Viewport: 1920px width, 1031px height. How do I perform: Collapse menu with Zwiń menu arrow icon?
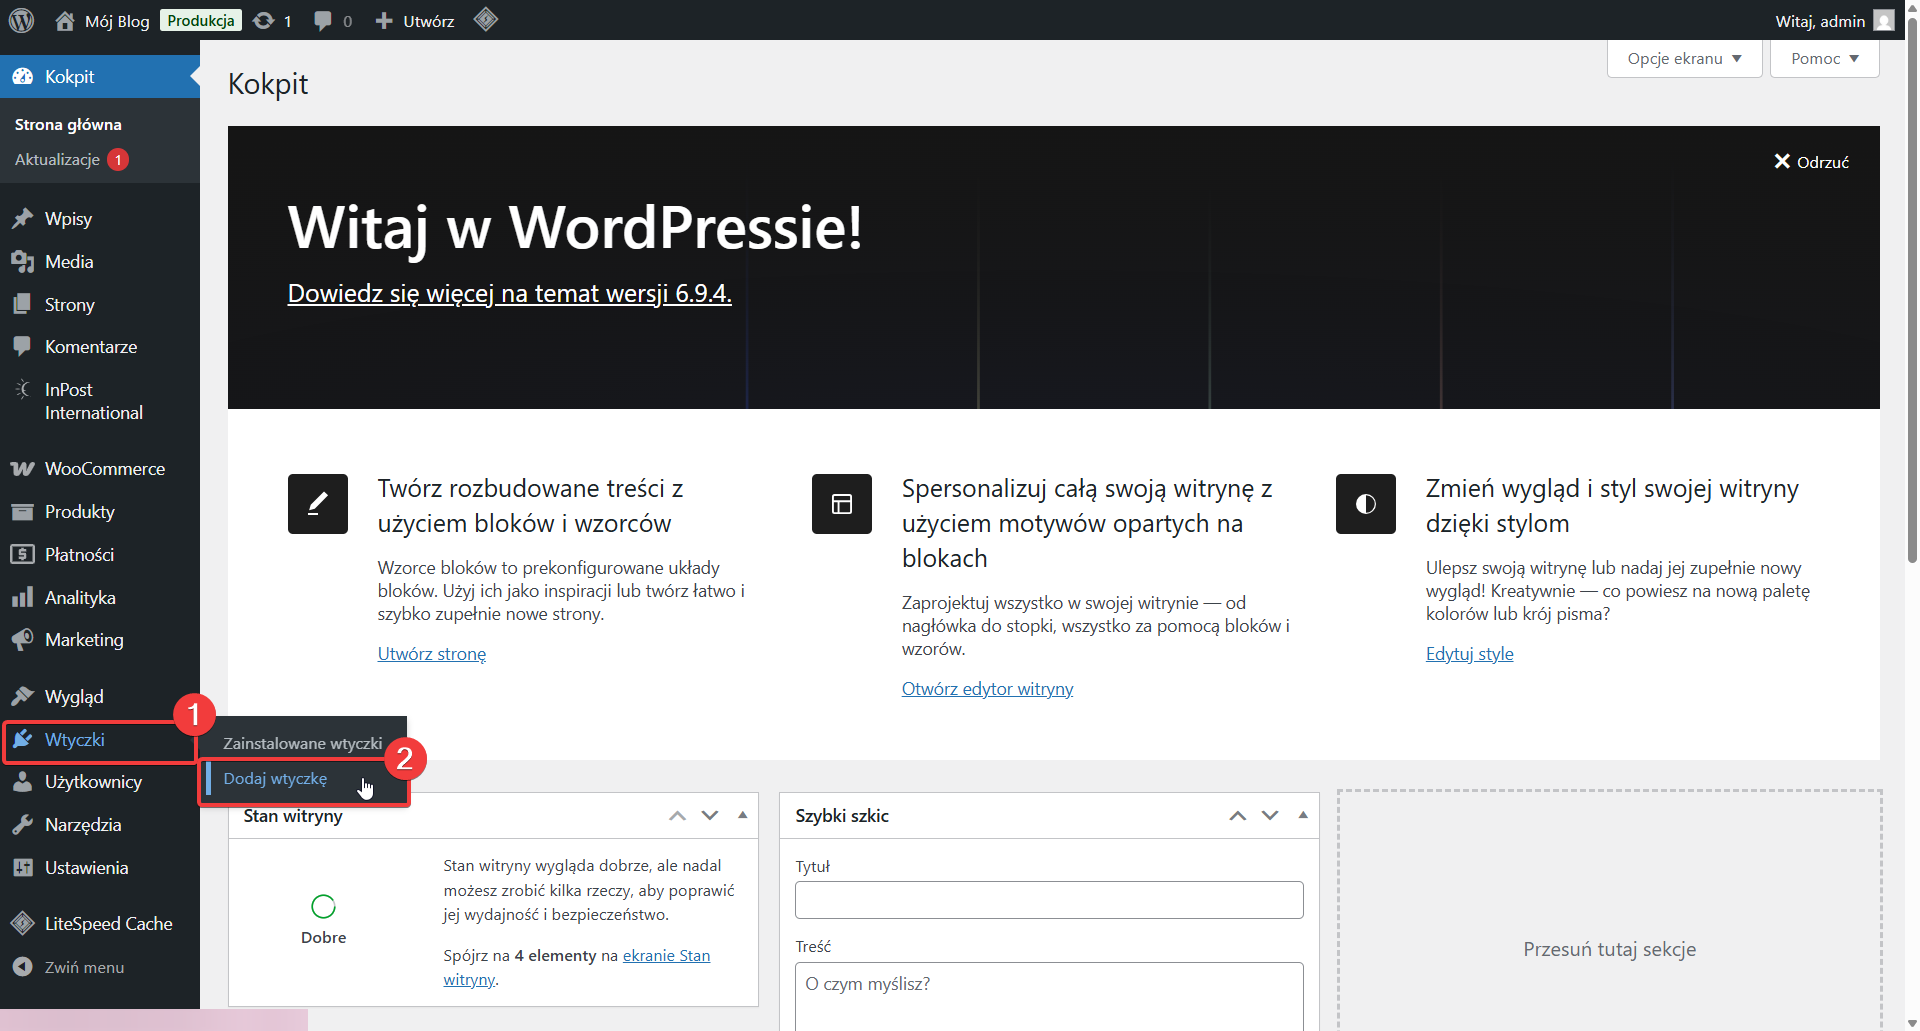[22, 967]
